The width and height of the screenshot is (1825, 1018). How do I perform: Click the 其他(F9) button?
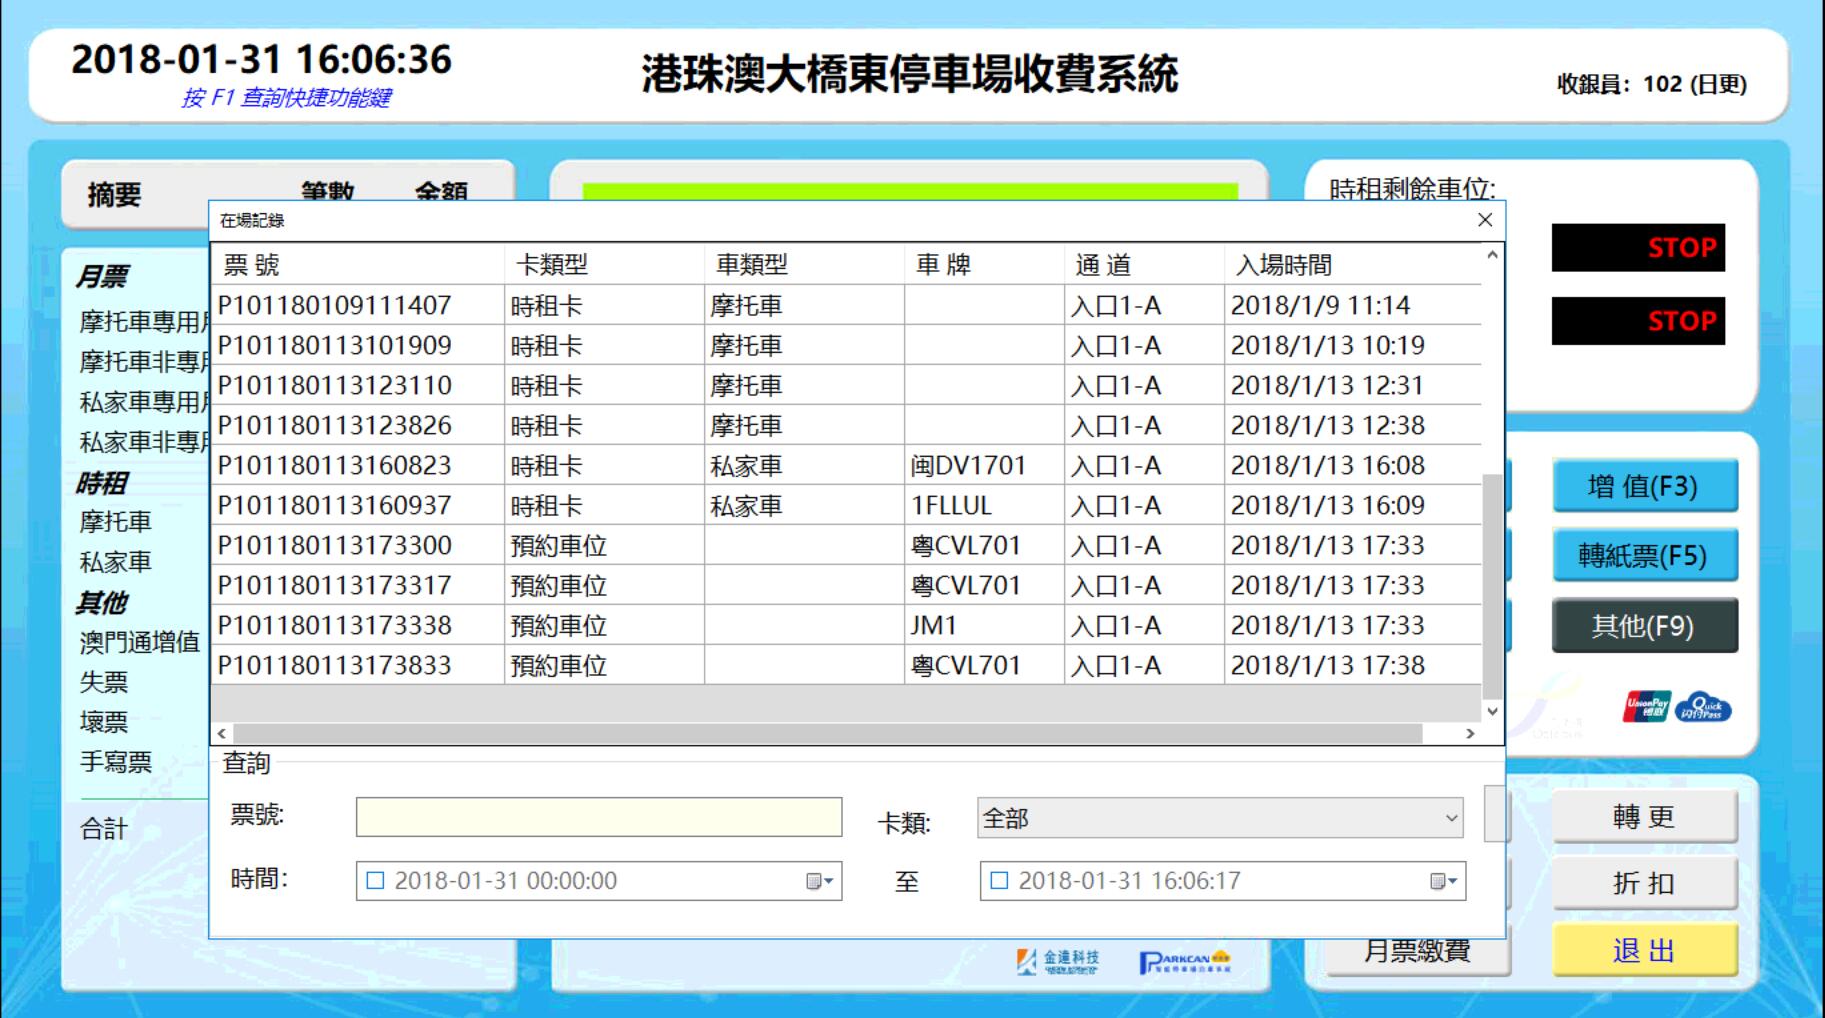click(1645, 624)
